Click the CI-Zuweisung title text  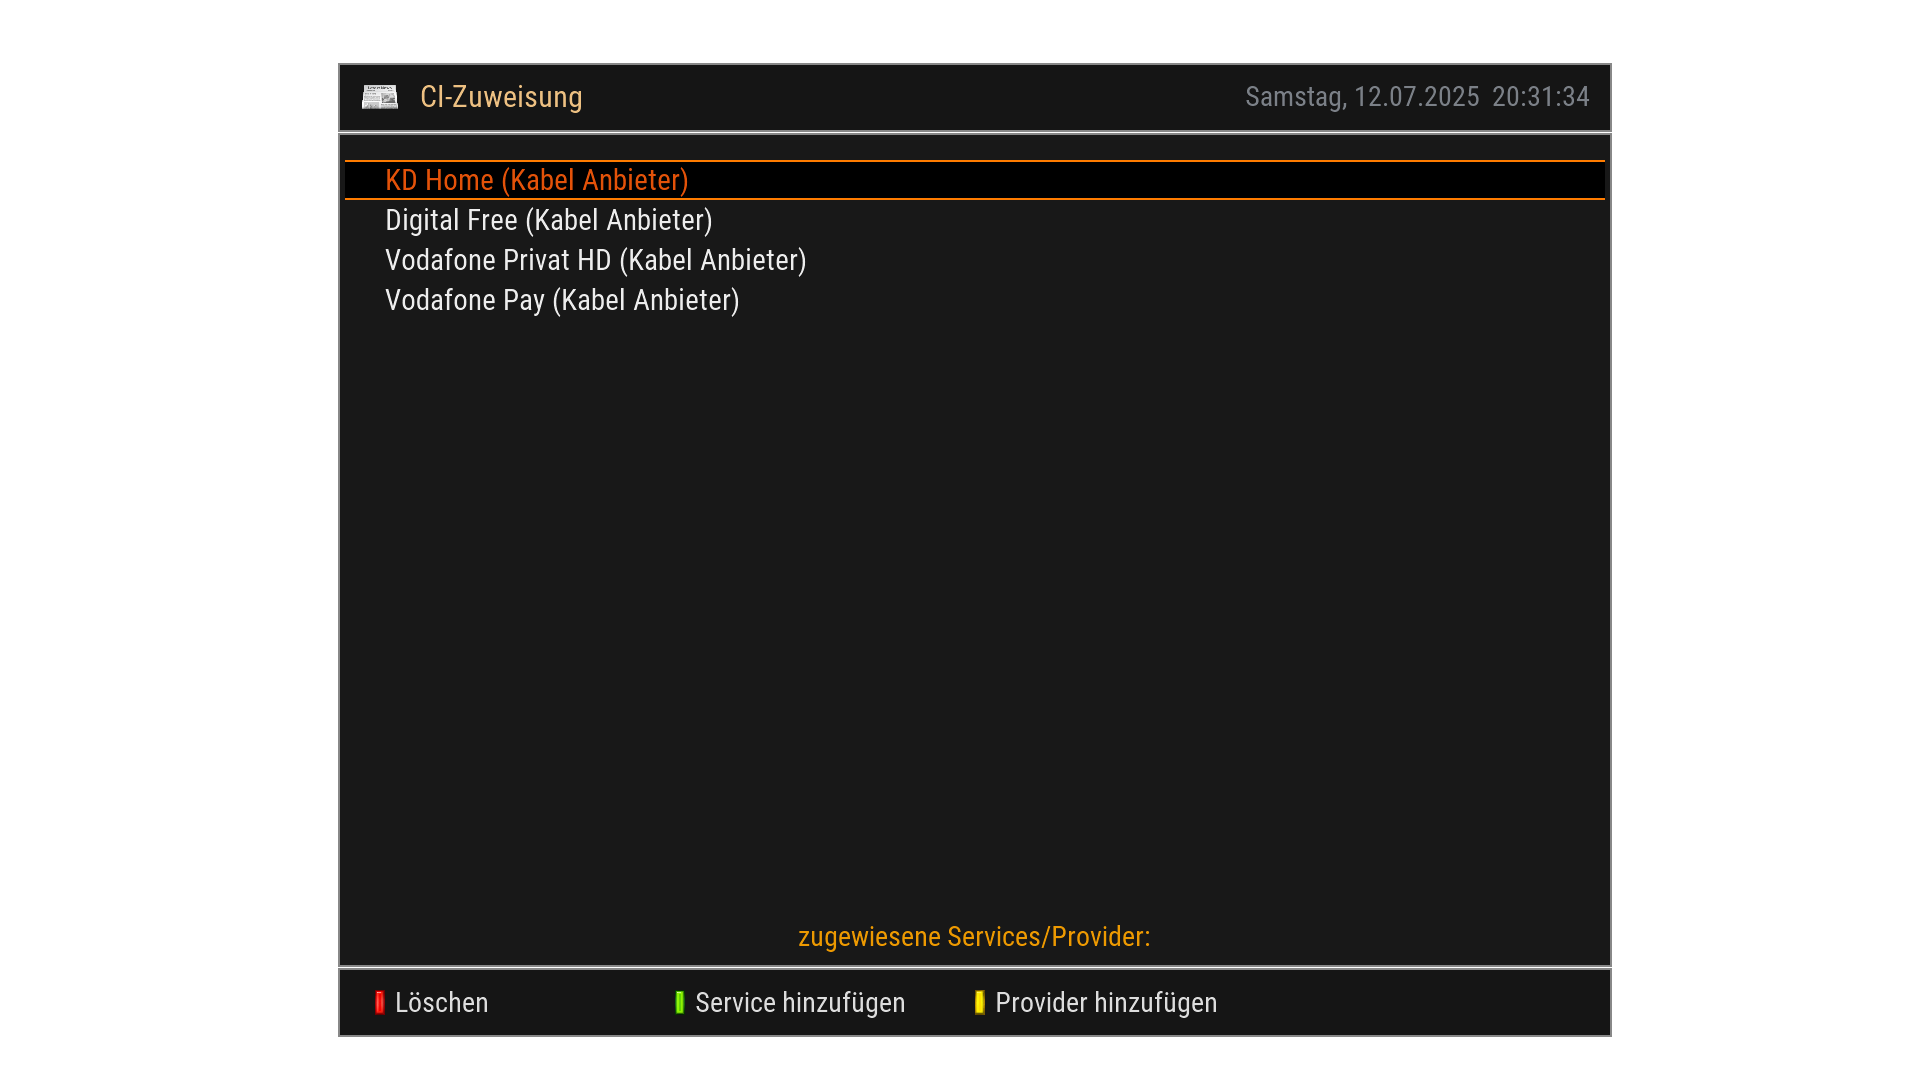(501, 97)
